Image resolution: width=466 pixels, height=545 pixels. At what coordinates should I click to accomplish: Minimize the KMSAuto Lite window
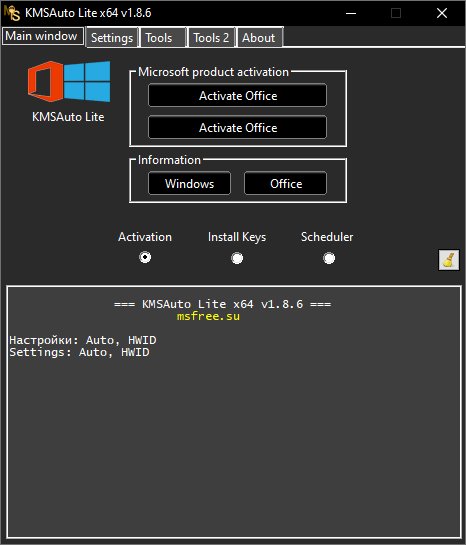pos(351,13)
